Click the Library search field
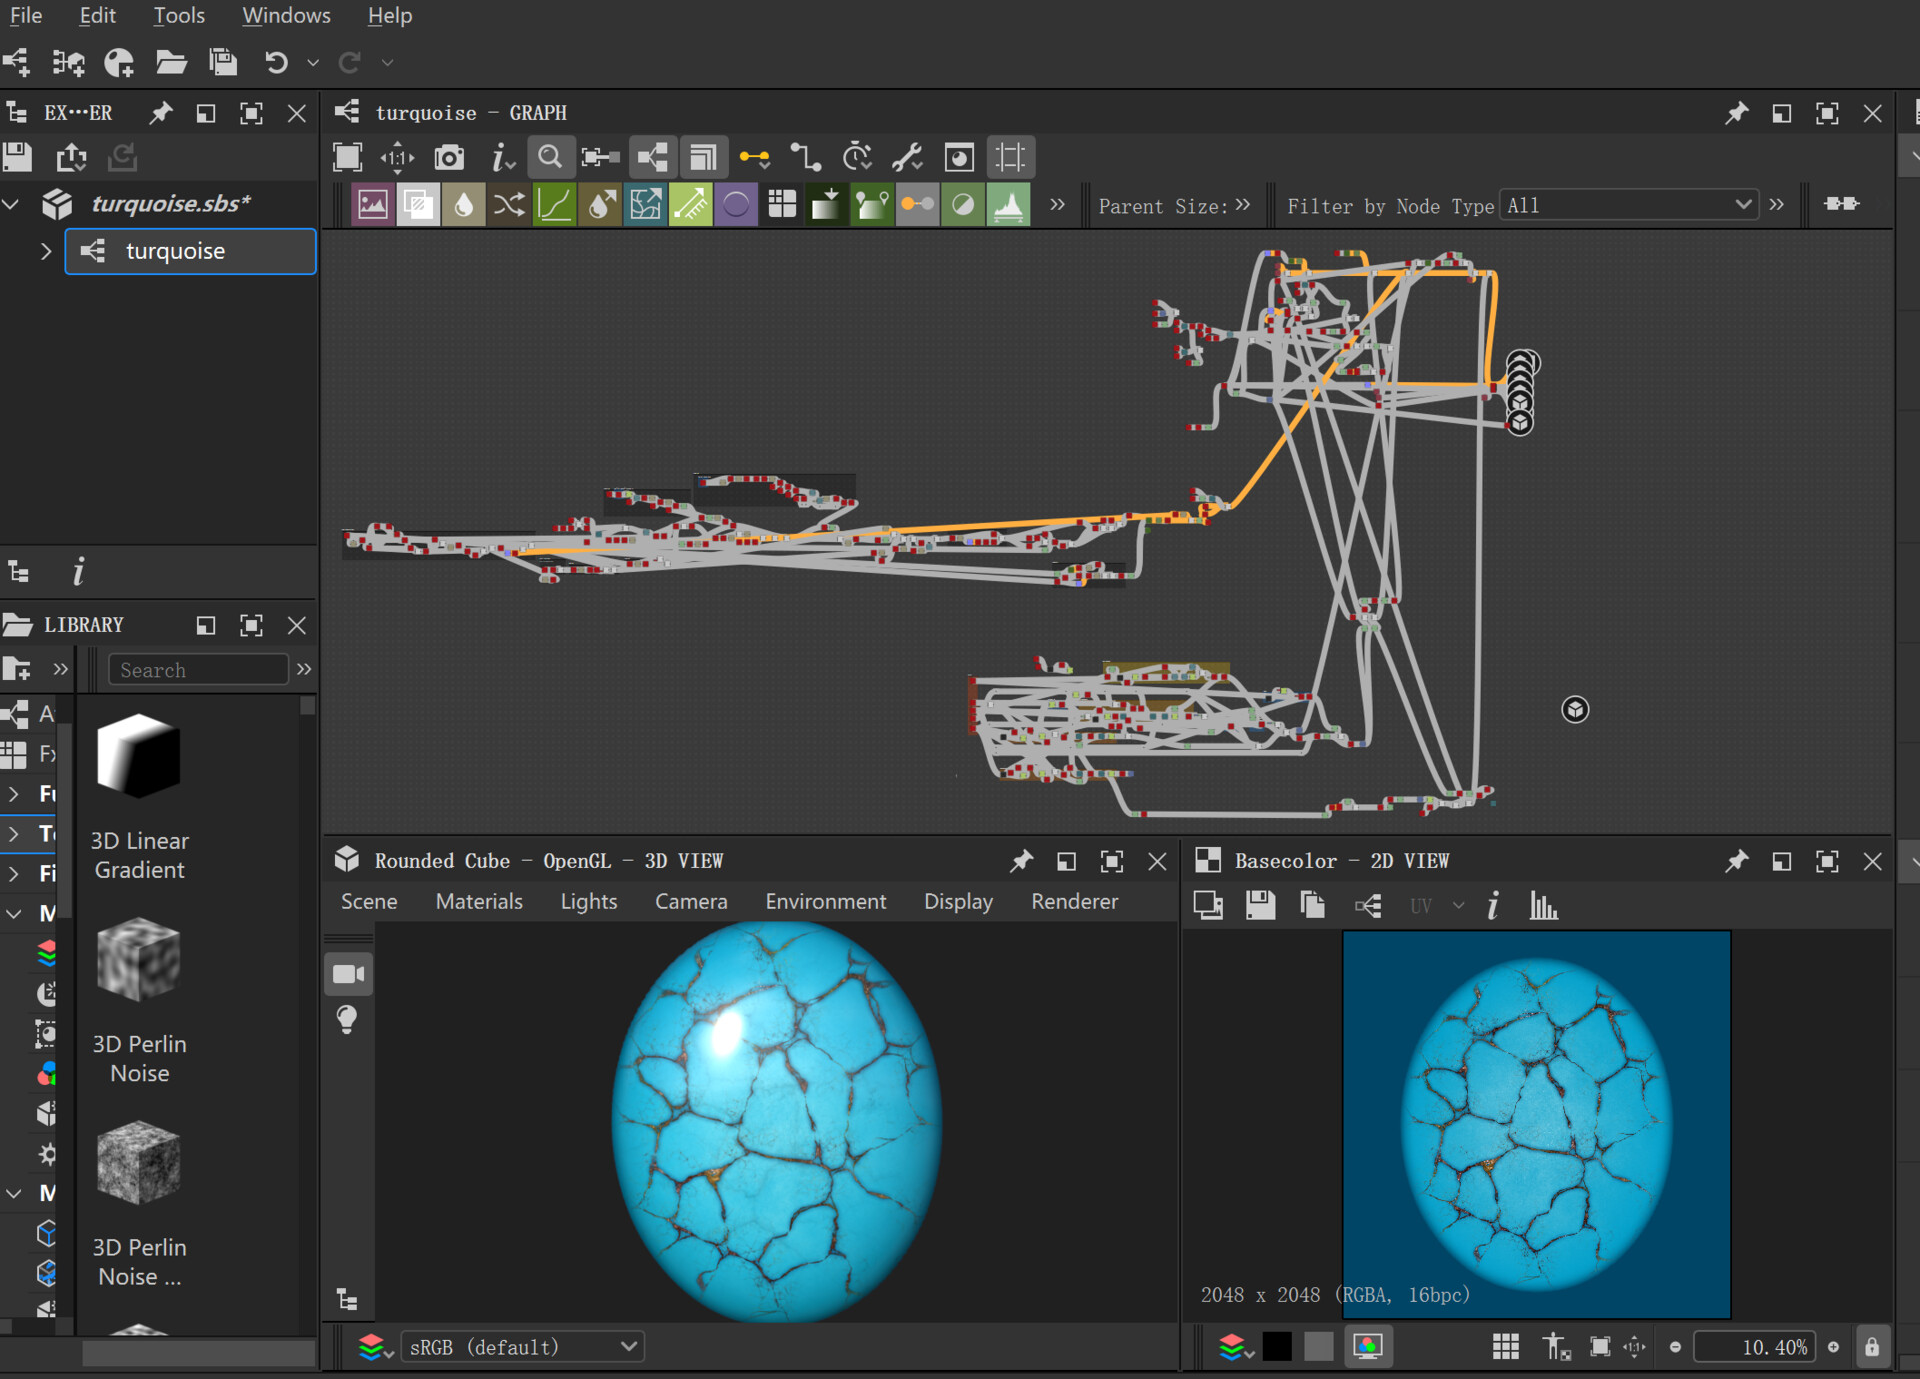1920x1379 pixels. 198,670
